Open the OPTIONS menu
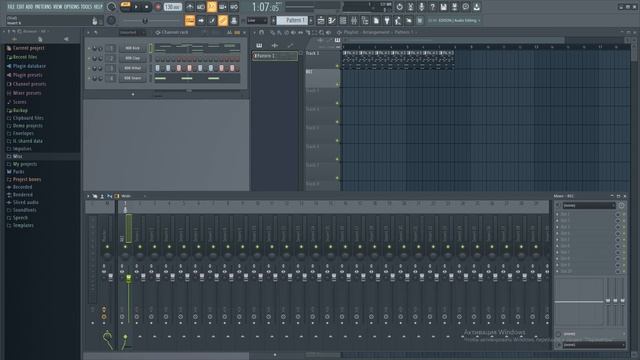The image size is (640, 360). tap(71, 7)
